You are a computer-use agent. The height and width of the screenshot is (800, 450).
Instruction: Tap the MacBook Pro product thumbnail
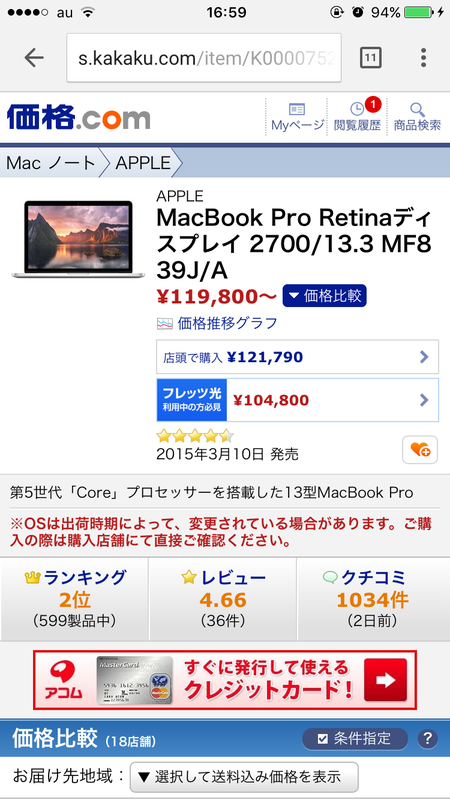pos(78,239)
